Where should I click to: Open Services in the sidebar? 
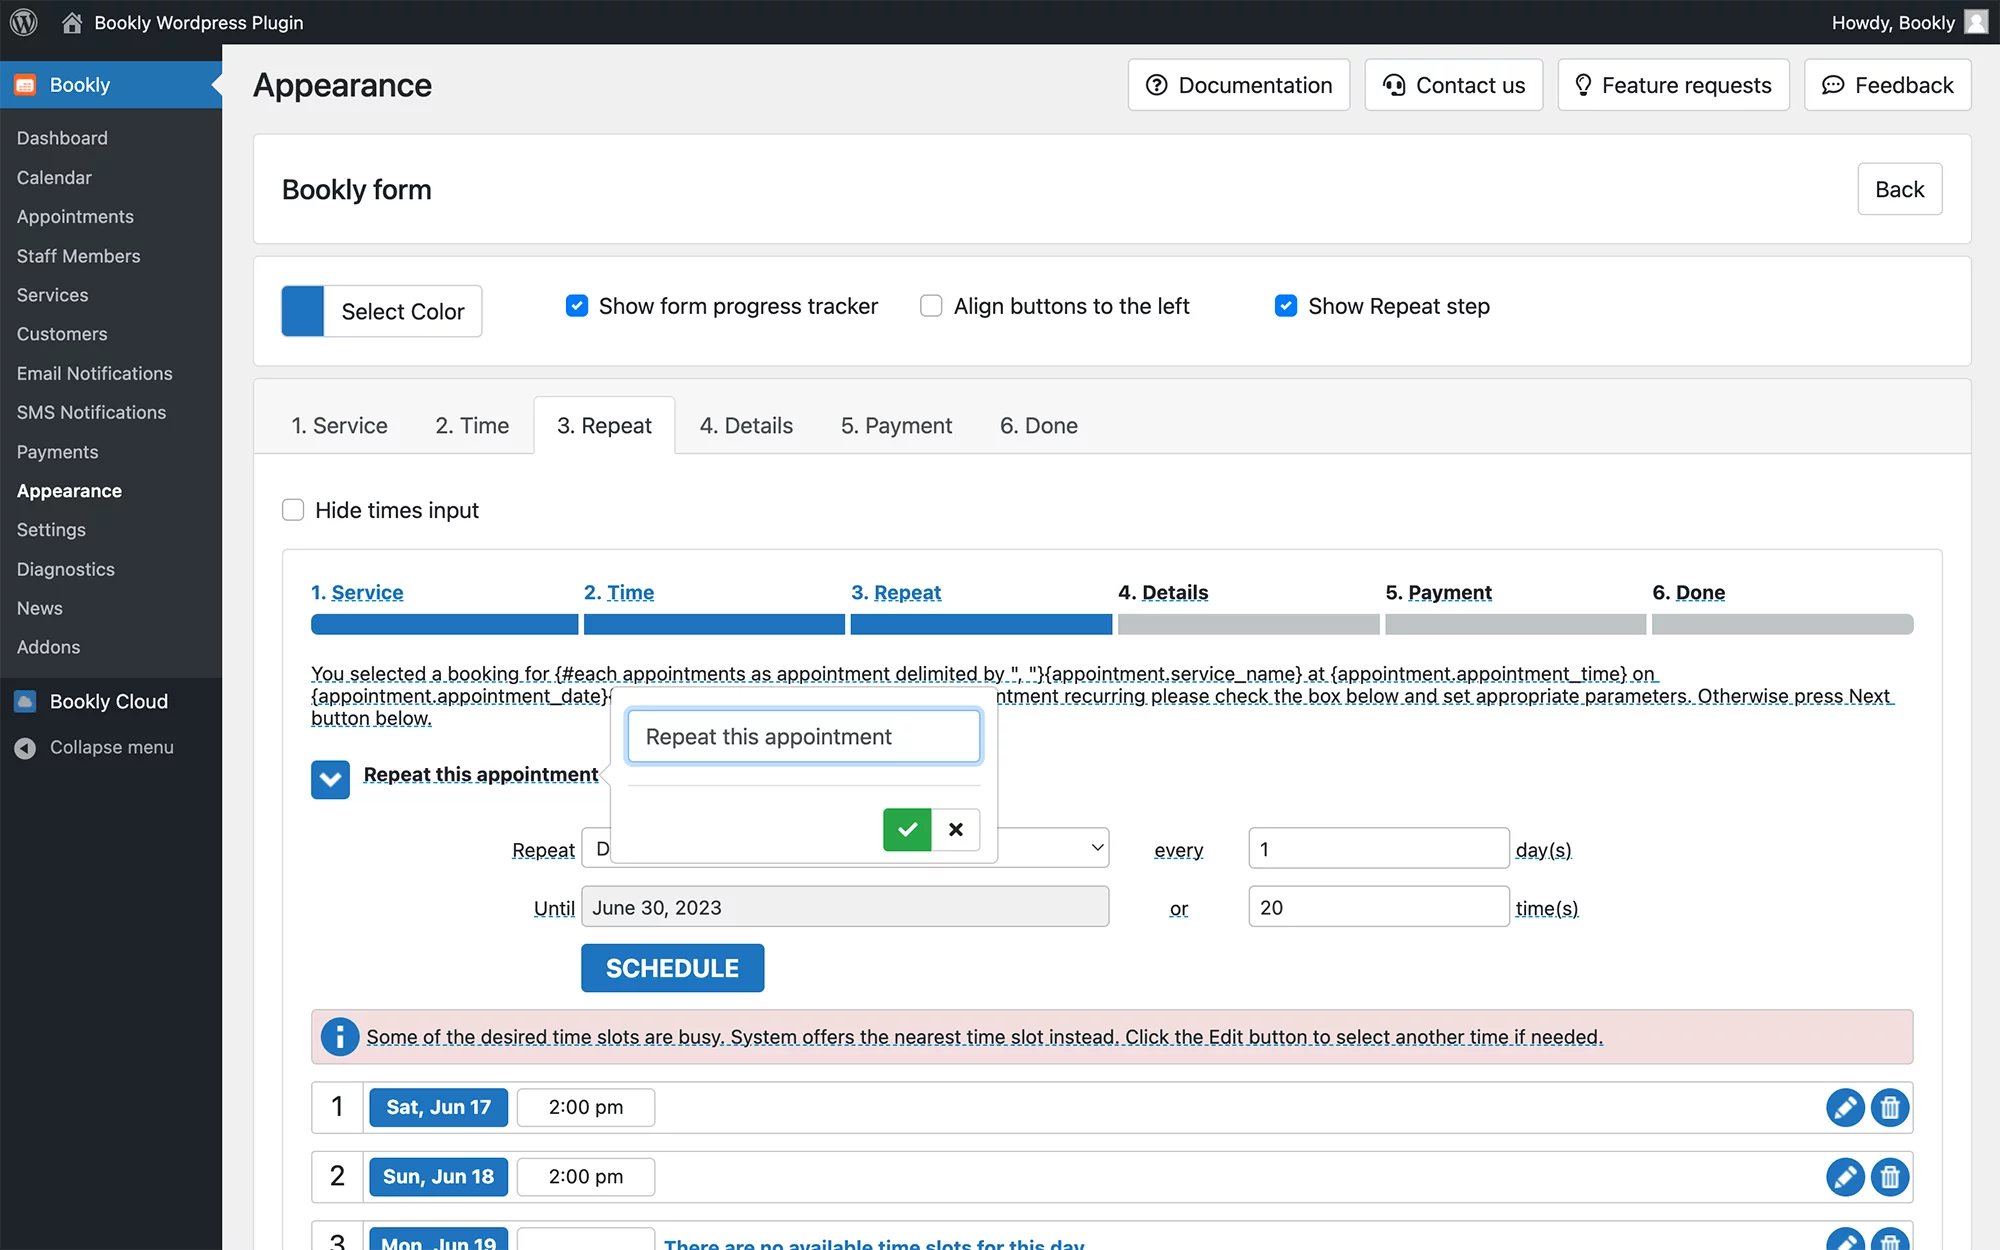click(x=52, y=295)
